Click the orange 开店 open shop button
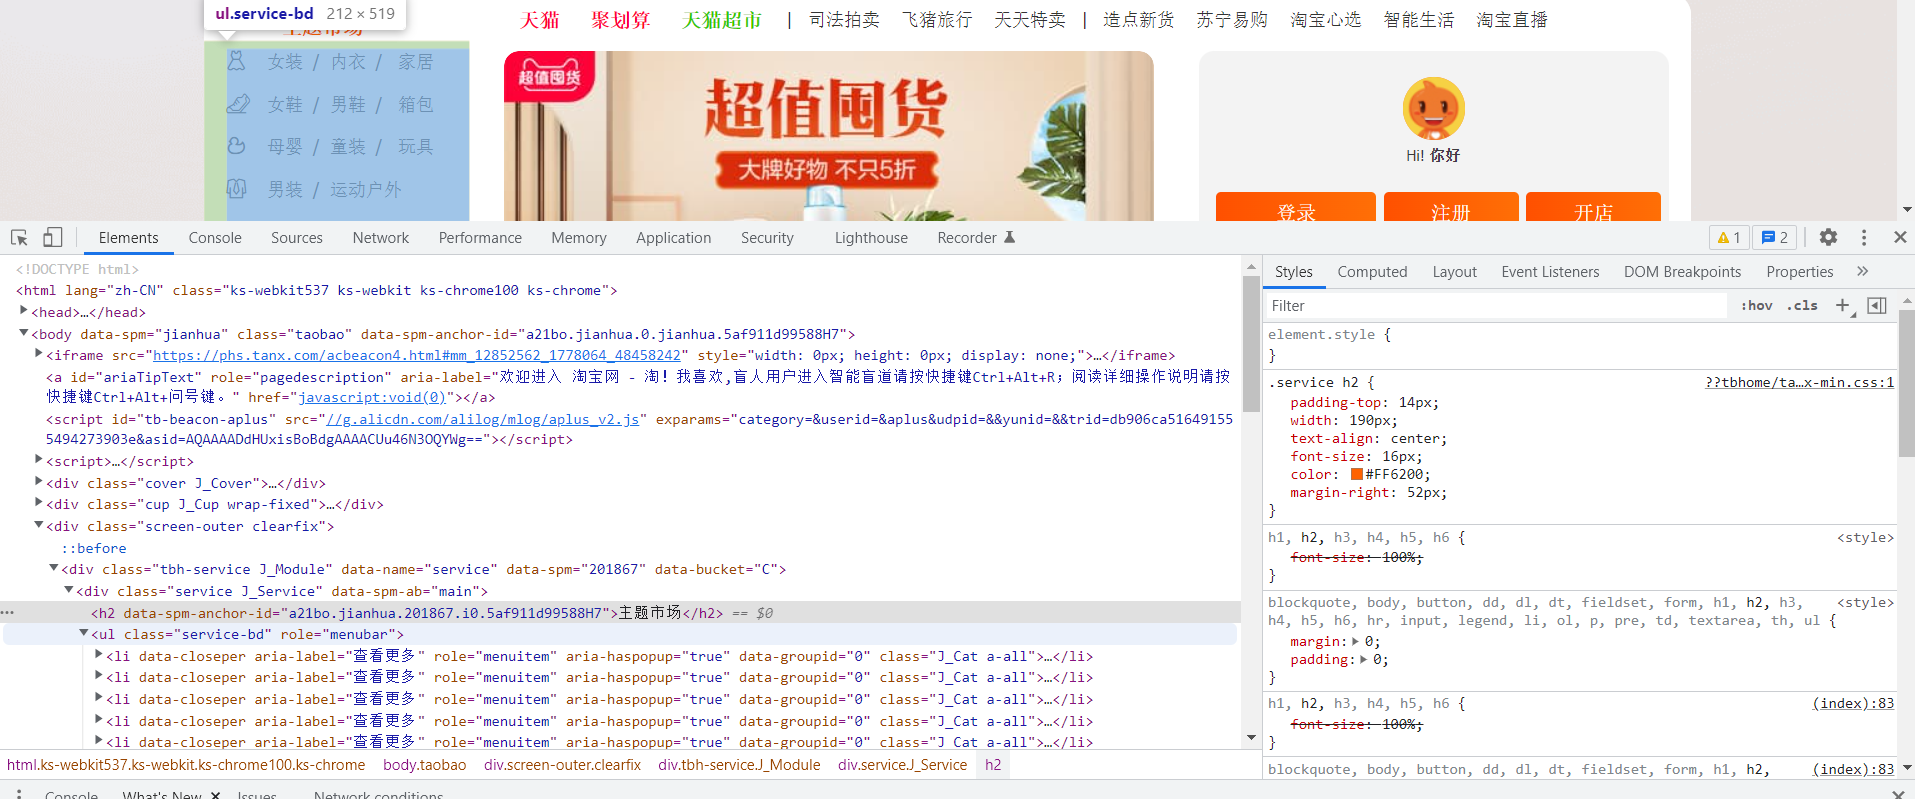The image size is (1915, 799). [x=1593, y=207]
